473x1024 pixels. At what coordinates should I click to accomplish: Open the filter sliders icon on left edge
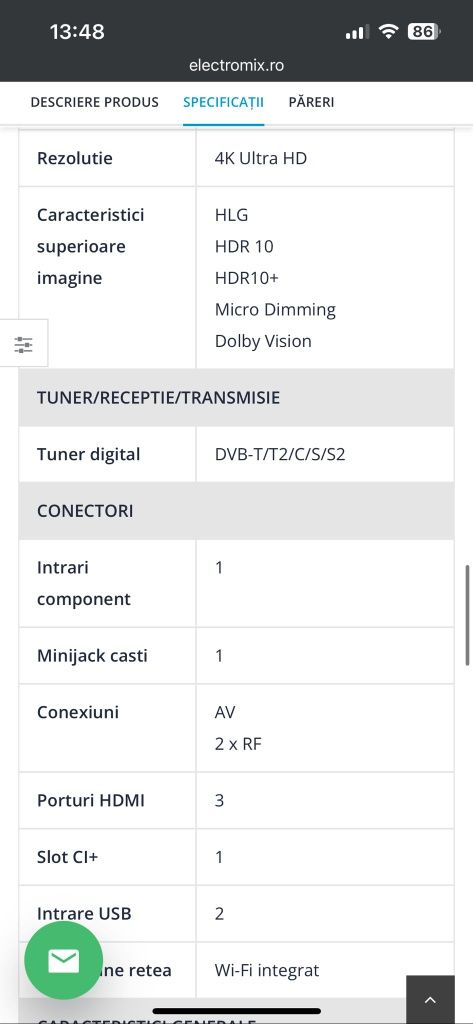tap(24, 344)
